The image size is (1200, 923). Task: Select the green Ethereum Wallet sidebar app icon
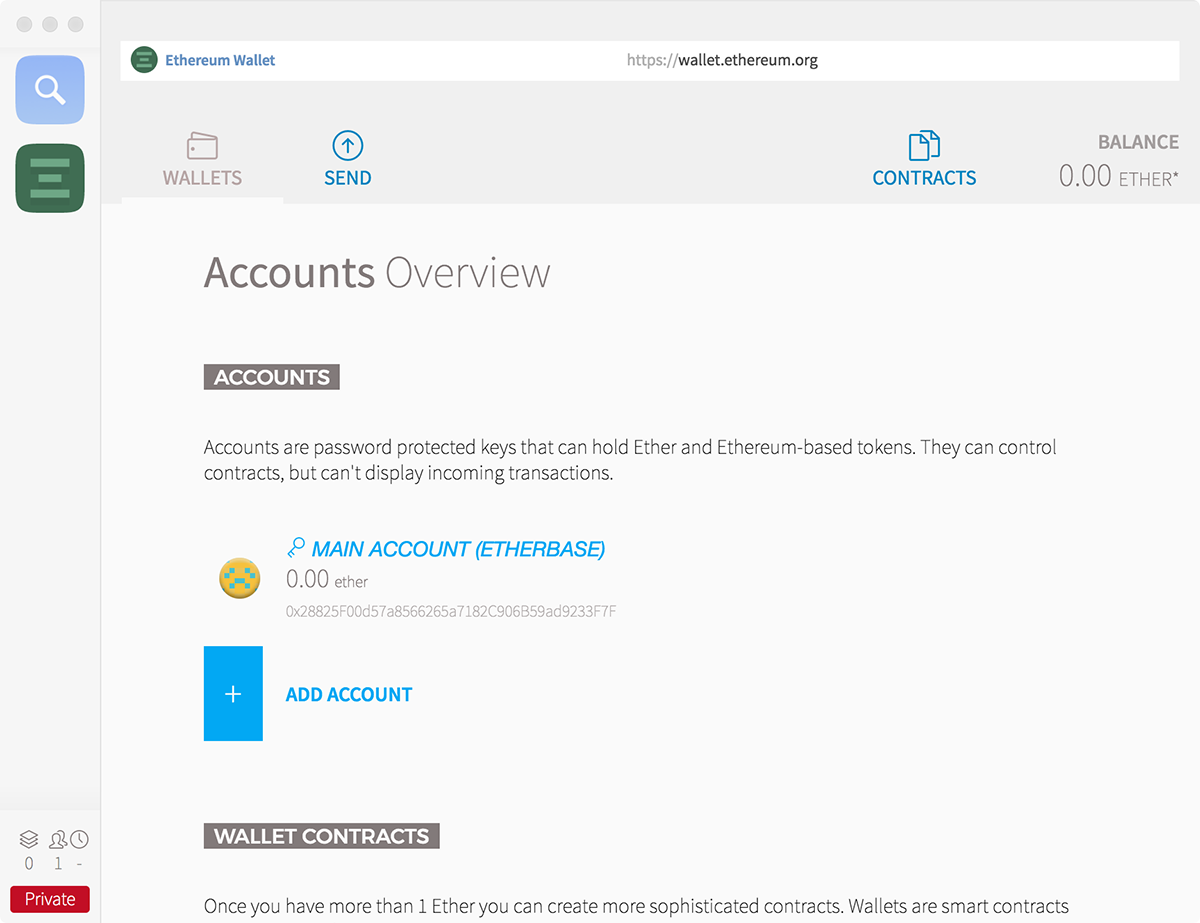pyautogui.click(x=50, y=178)
